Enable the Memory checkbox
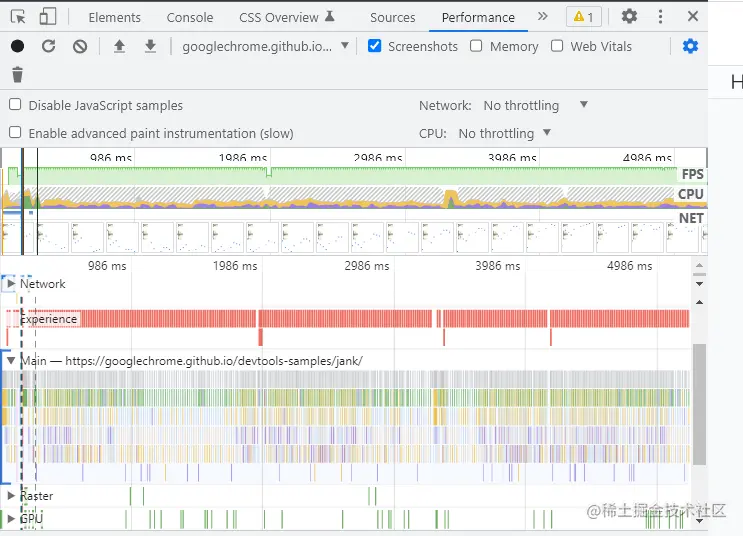The width and height of the screenshot is (743, 536). coord(476,46)
